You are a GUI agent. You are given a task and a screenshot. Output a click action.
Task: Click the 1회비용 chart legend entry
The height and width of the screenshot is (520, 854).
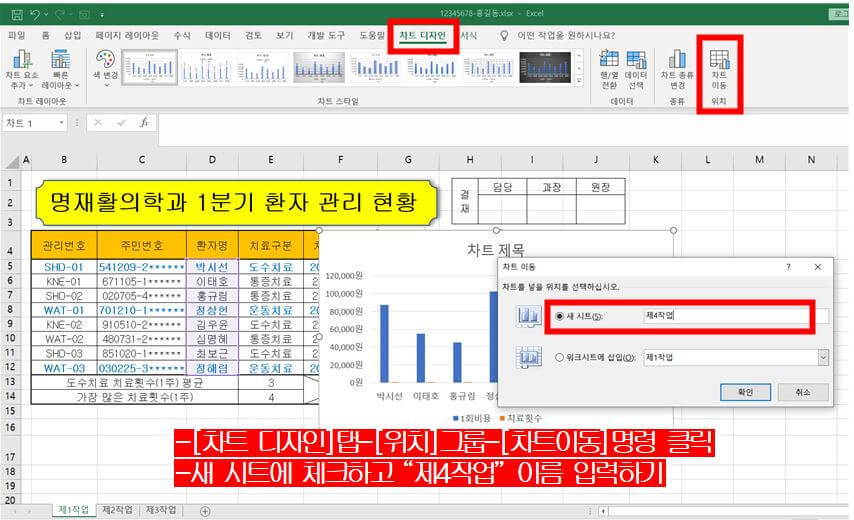pyautogui.click(x=472, y=418)
